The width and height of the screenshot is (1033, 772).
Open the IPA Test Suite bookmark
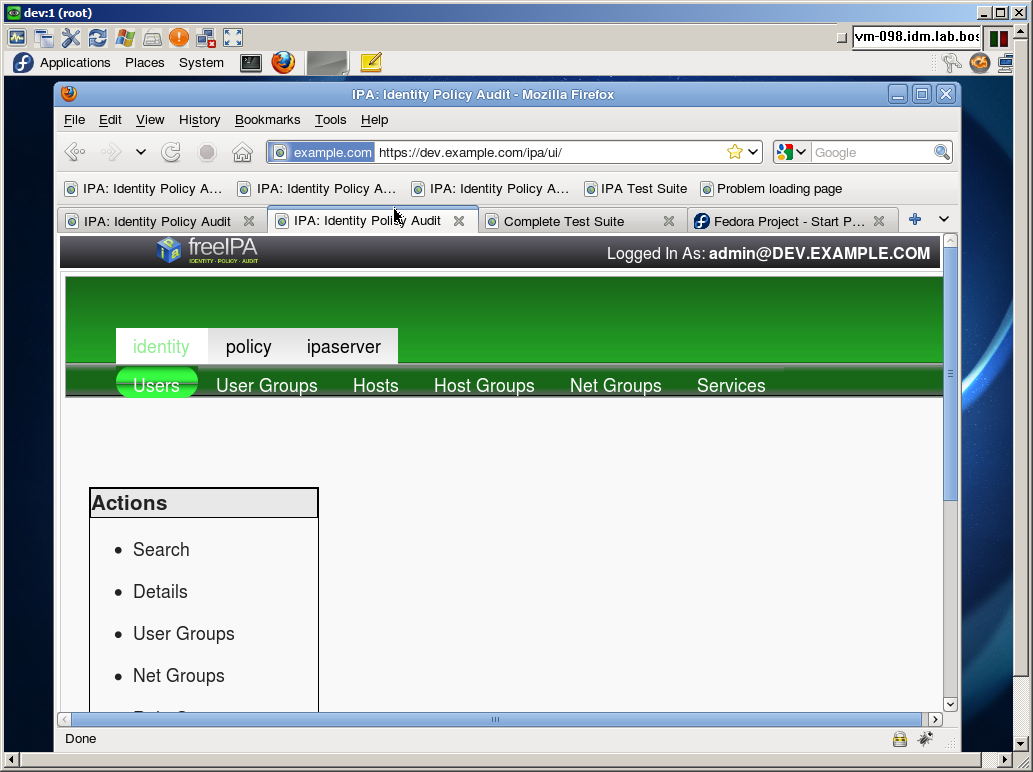point(643,188)
